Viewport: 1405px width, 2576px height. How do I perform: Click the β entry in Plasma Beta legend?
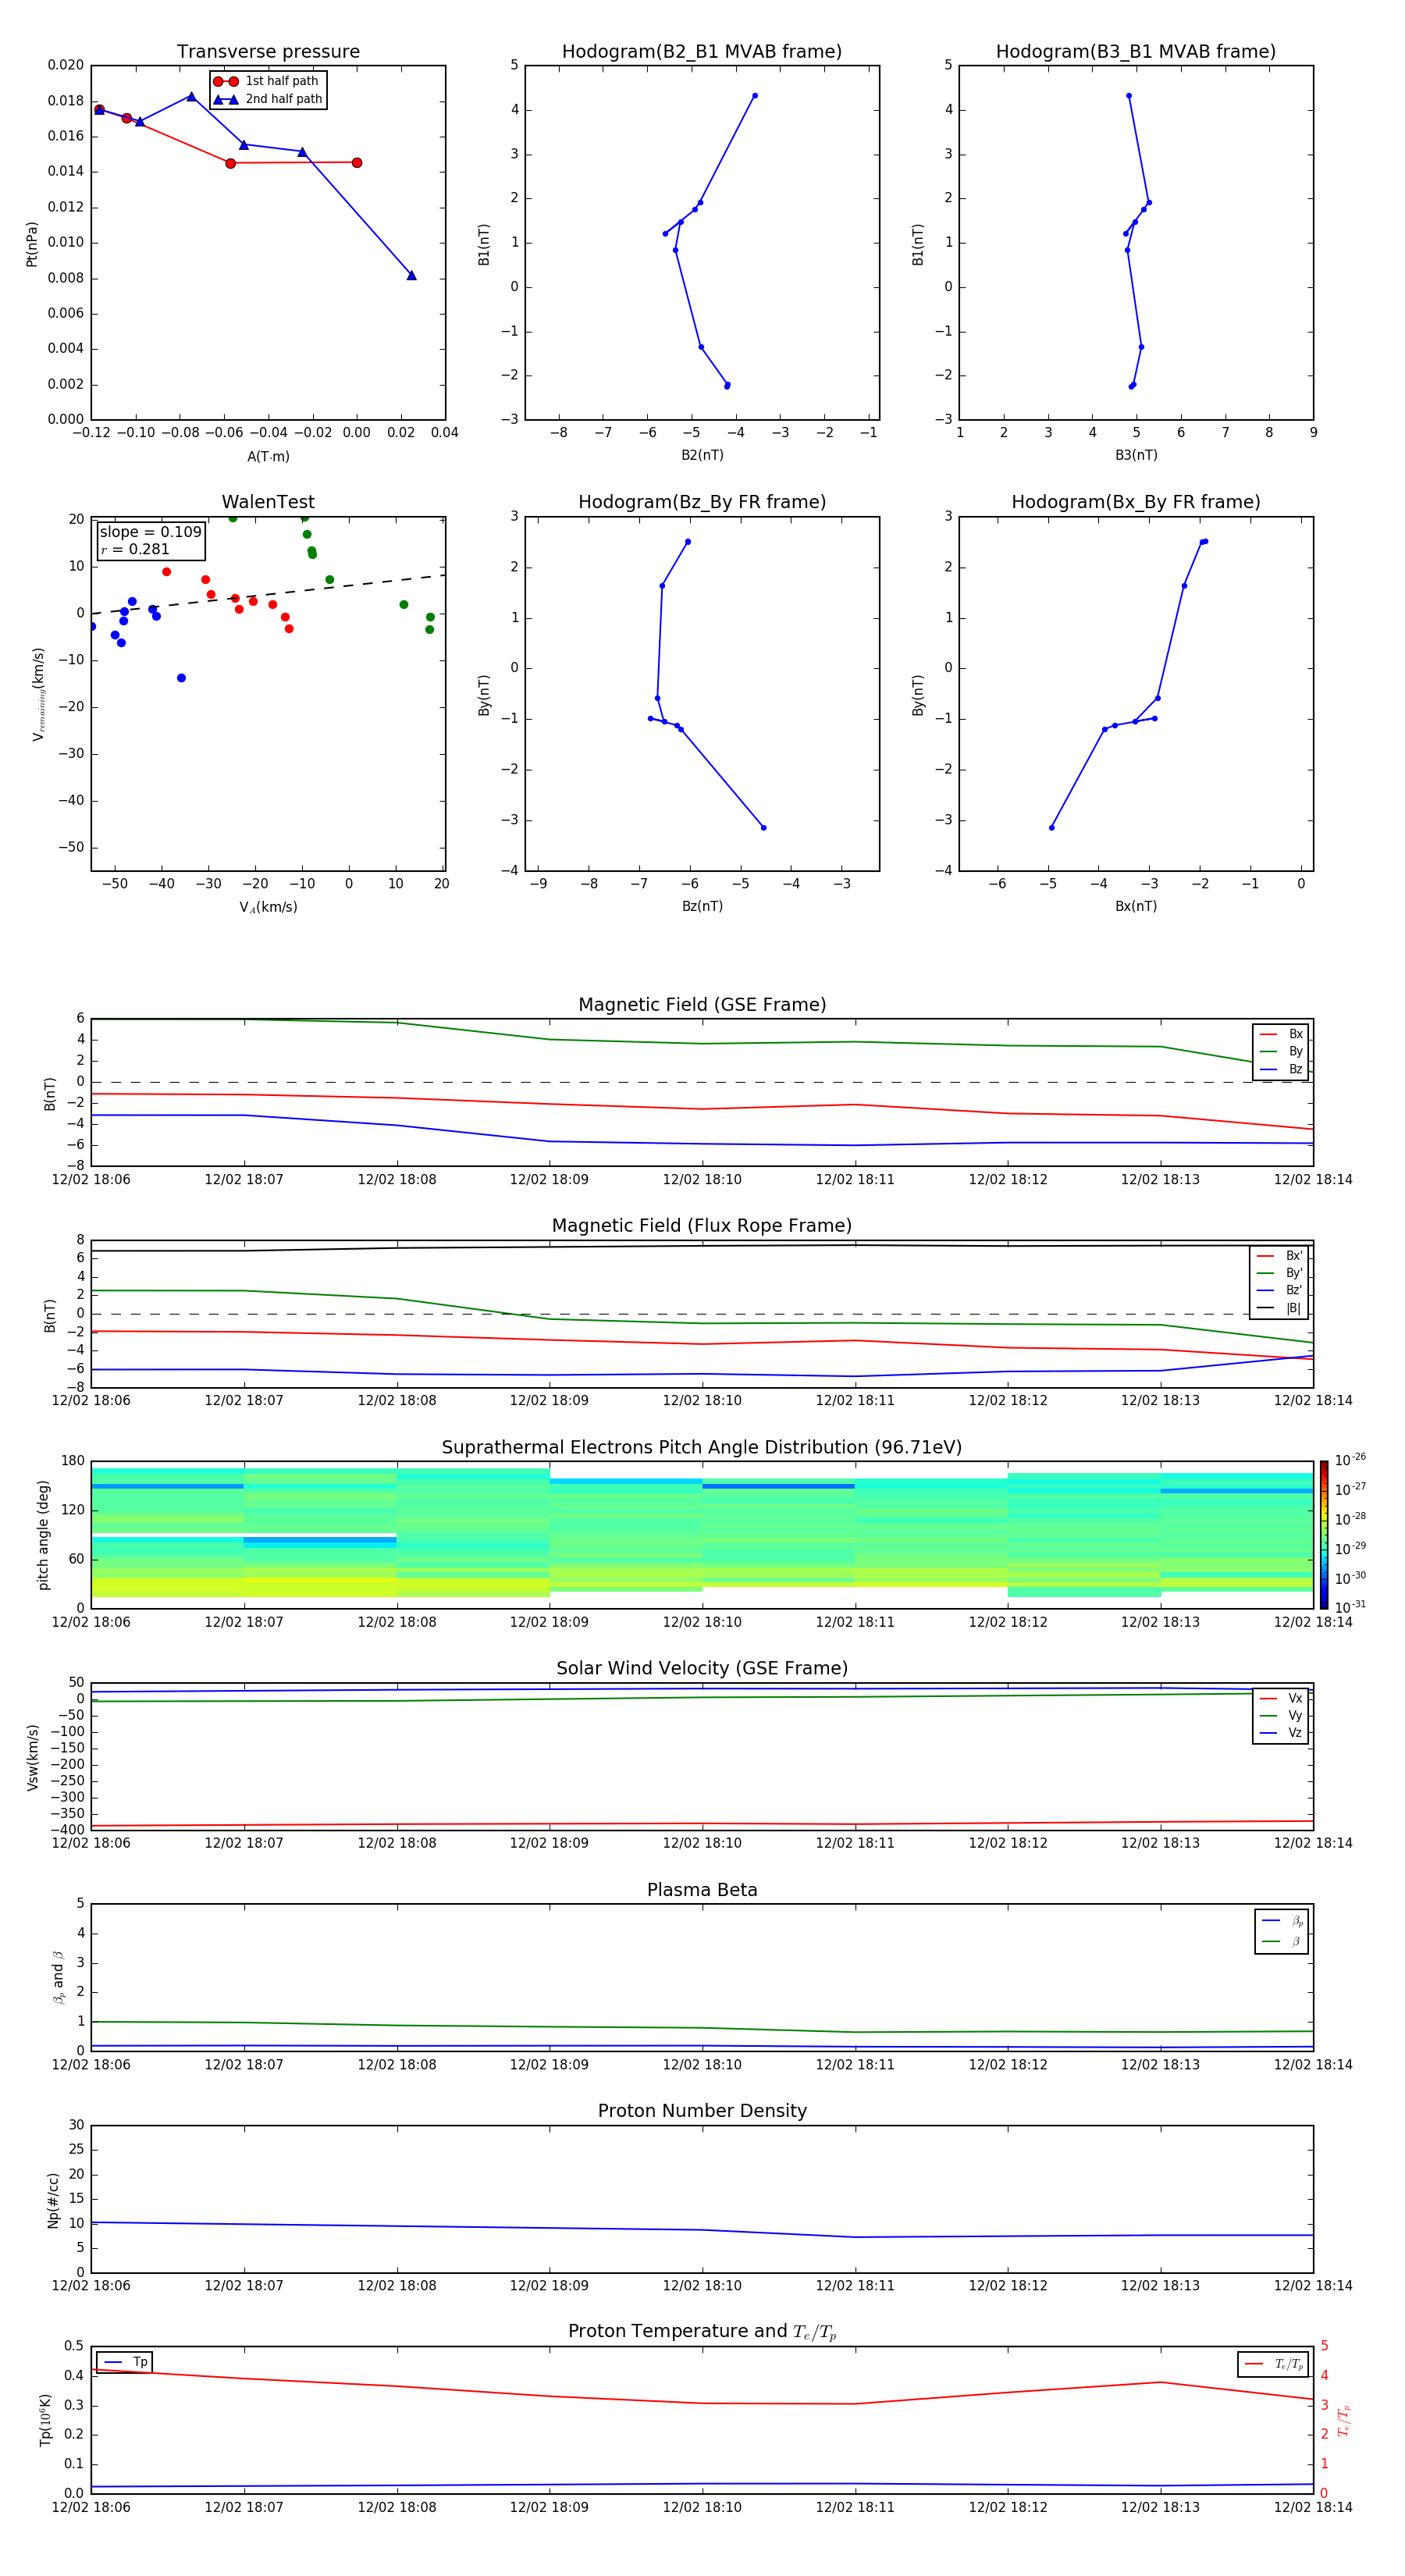pos(1282,1942)
